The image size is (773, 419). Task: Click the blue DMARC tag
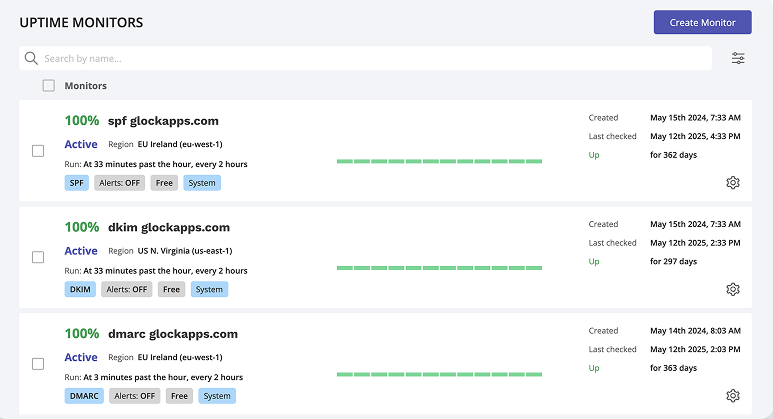(85, 395)
